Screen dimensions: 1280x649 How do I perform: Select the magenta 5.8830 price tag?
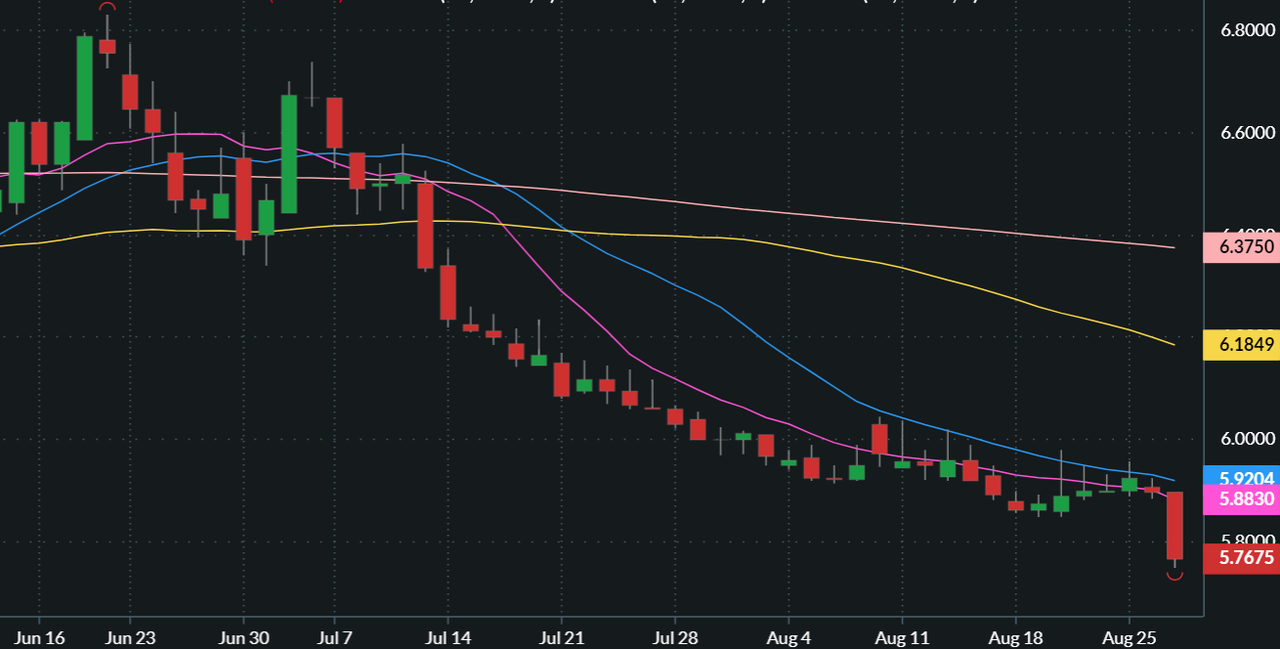[x=1242, y=500]
